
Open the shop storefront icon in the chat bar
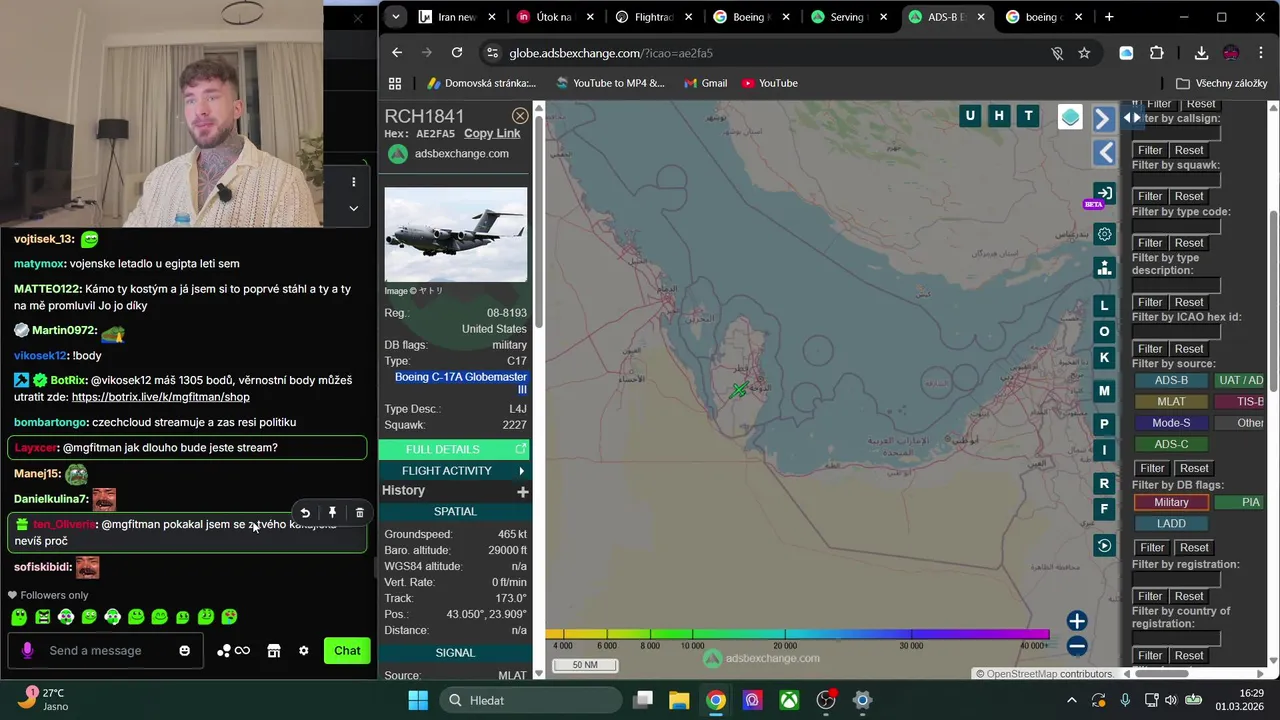tap(274, 651)
